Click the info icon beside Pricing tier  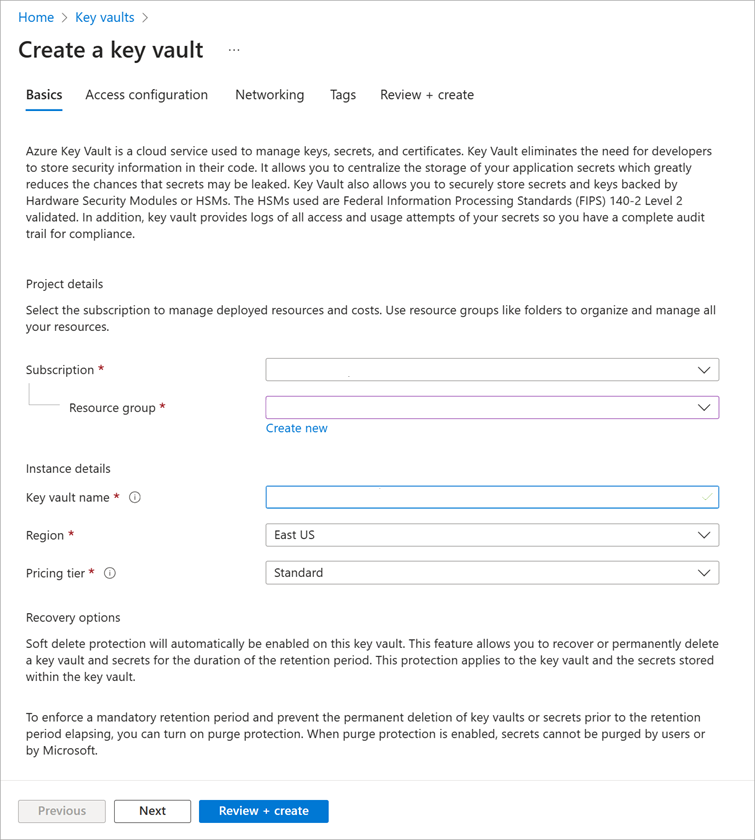tap(110, 573)
